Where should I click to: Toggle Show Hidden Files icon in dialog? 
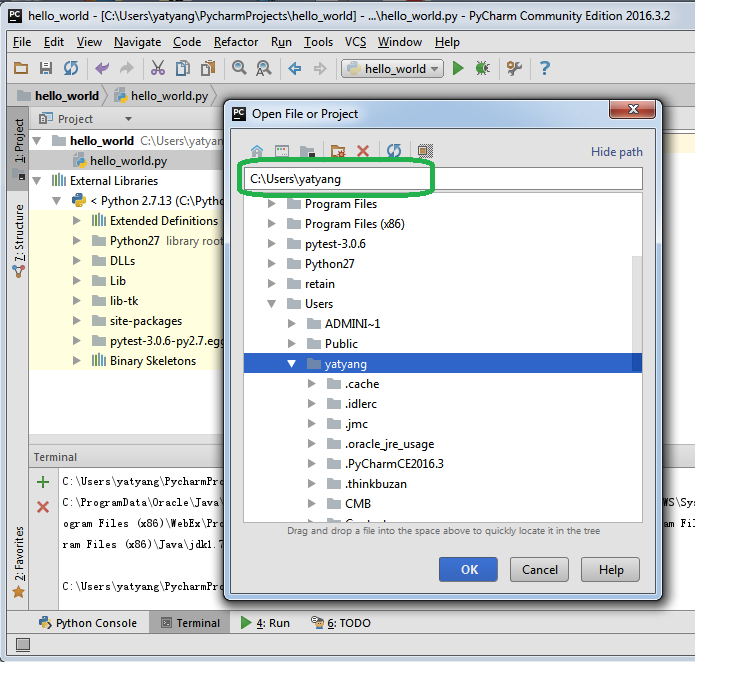tap(425, 151)
